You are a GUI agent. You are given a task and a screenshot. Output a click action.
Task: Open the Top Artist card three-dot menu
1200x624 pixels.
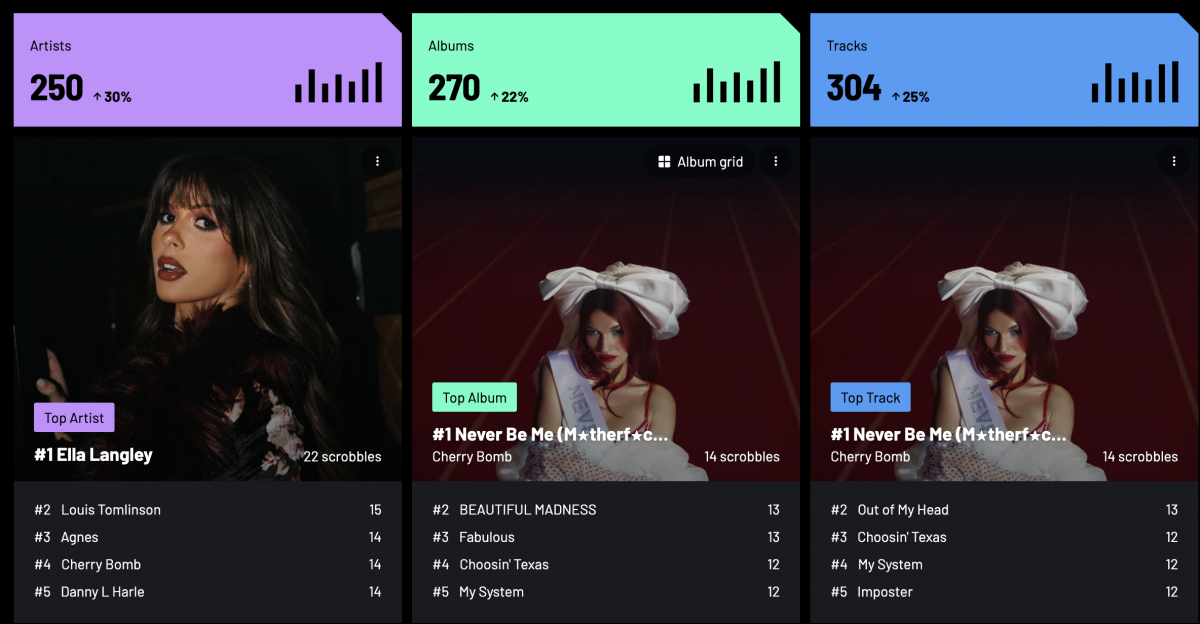click(377, 161)
